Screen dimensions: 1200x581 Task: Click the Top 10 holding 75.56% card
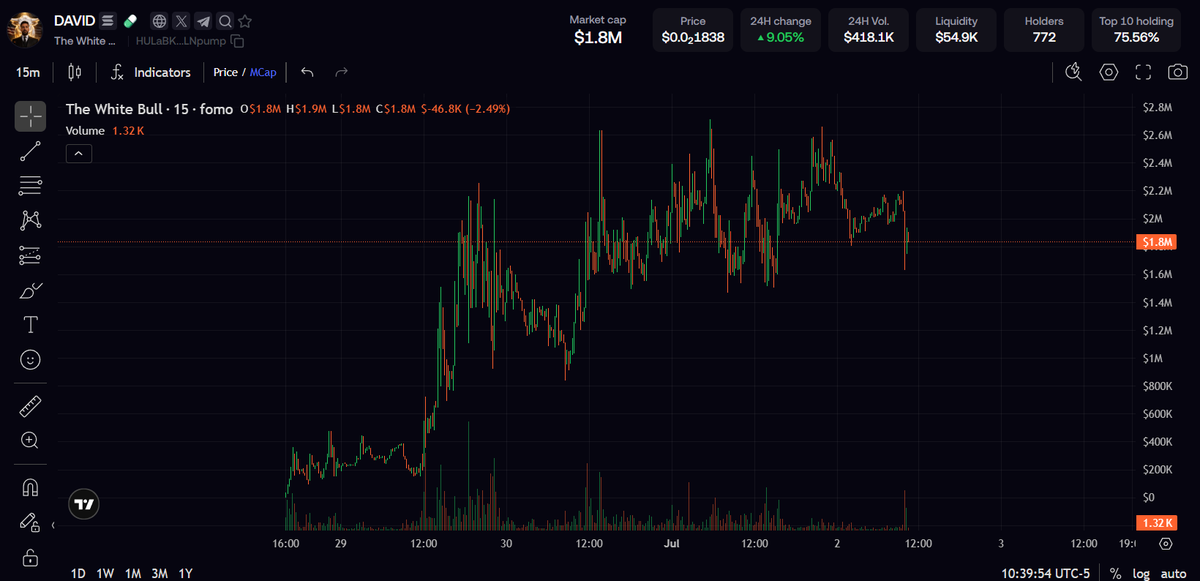click(1136, 30)
